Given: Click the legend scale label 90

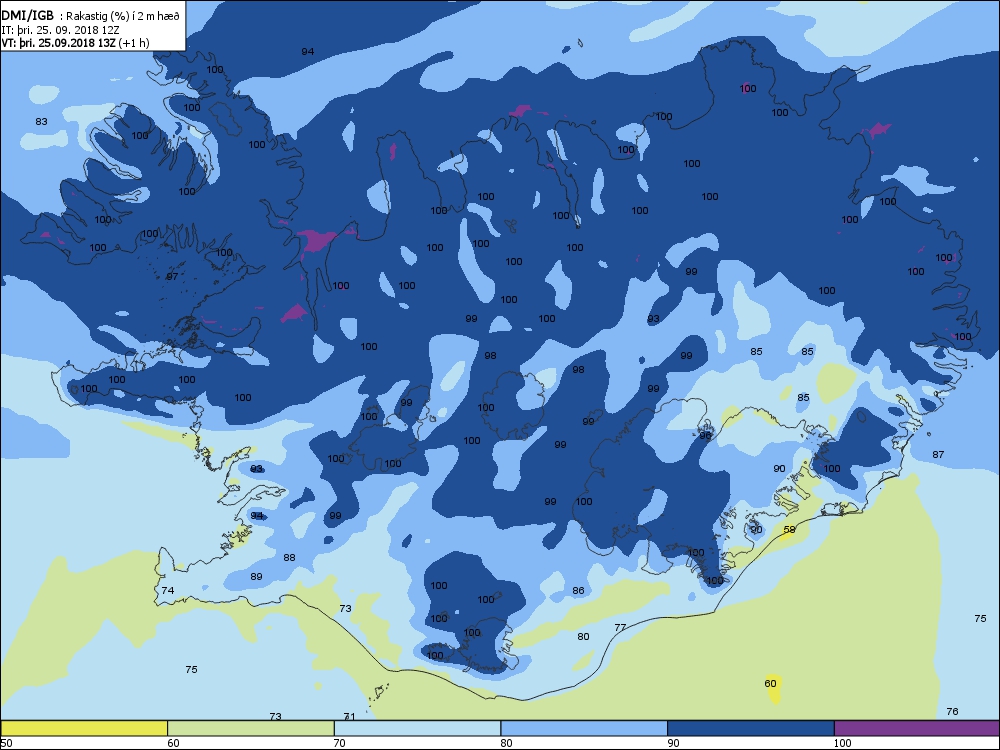Looking at the screenshot, I should click(x=673, y=743).
